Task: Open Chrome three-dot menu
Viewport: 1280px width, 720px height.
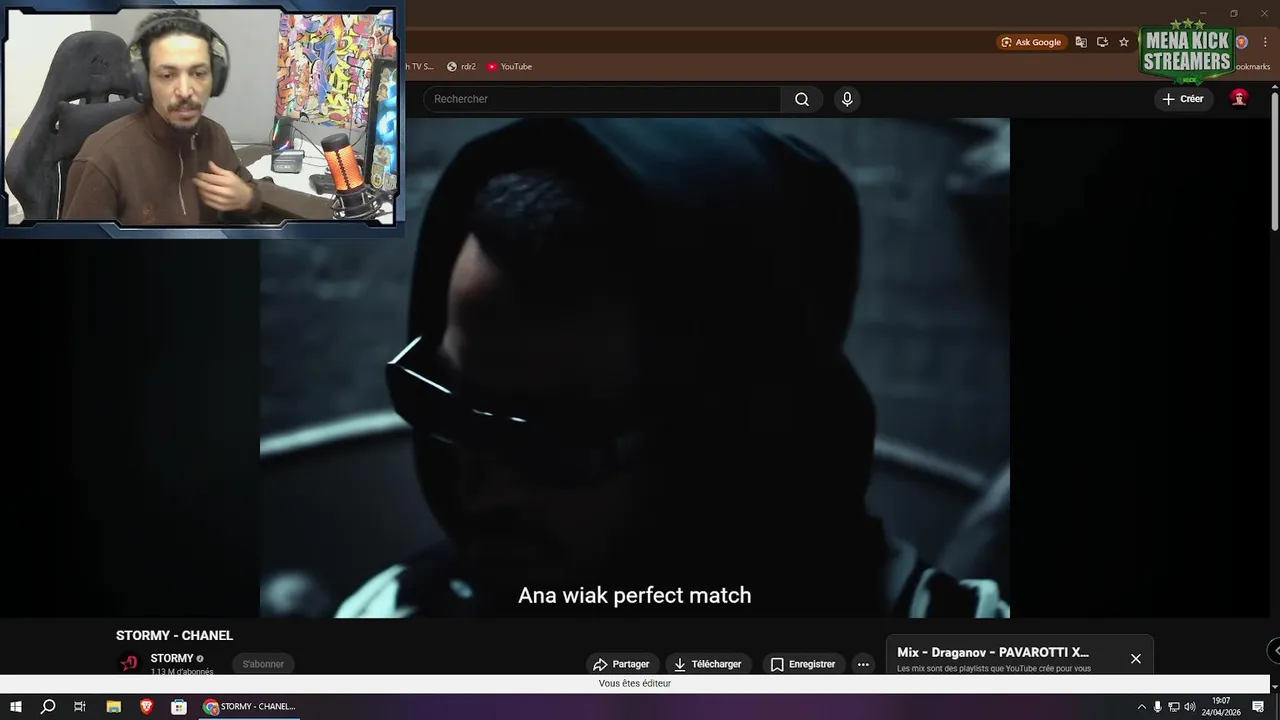Action: point(1265,42)
